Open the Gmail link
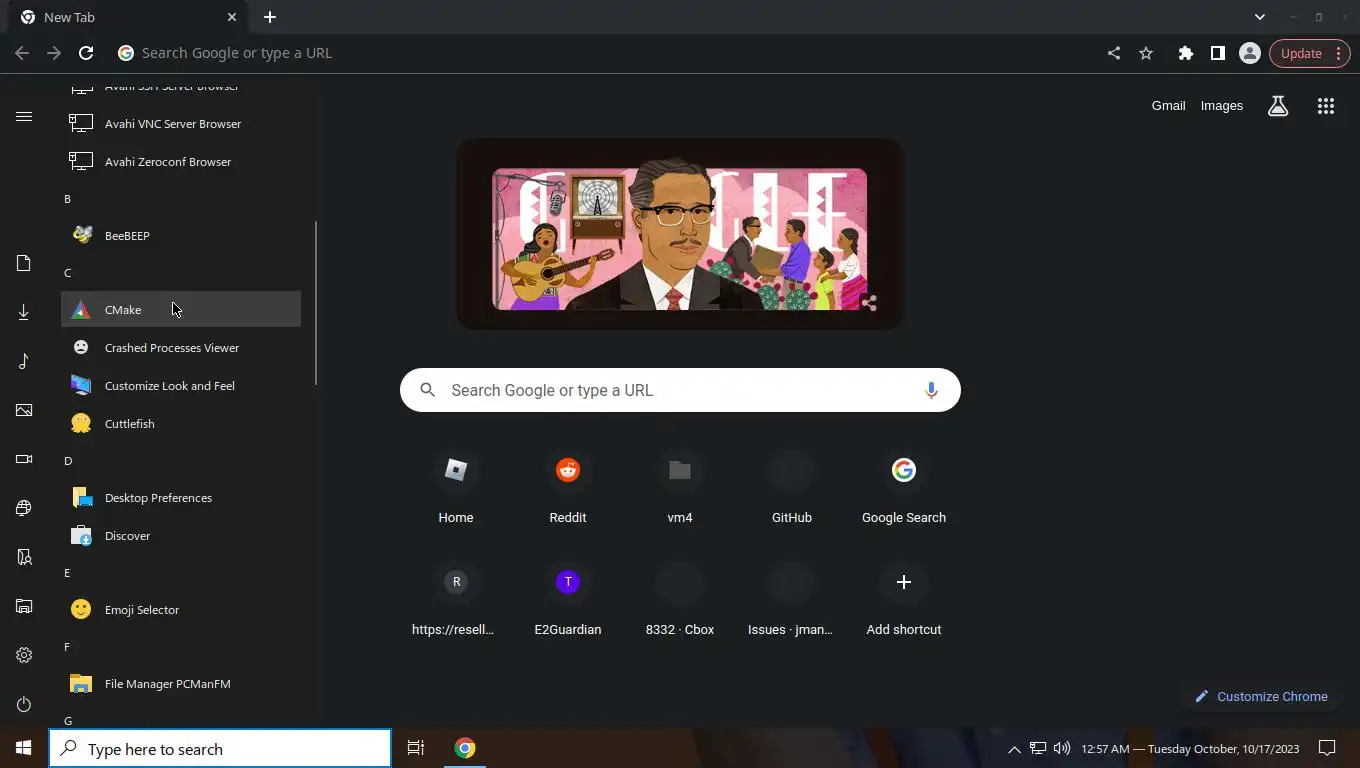Viewport: 1360px width, 768px height. pyautogui.click(x=1168, y=106)
